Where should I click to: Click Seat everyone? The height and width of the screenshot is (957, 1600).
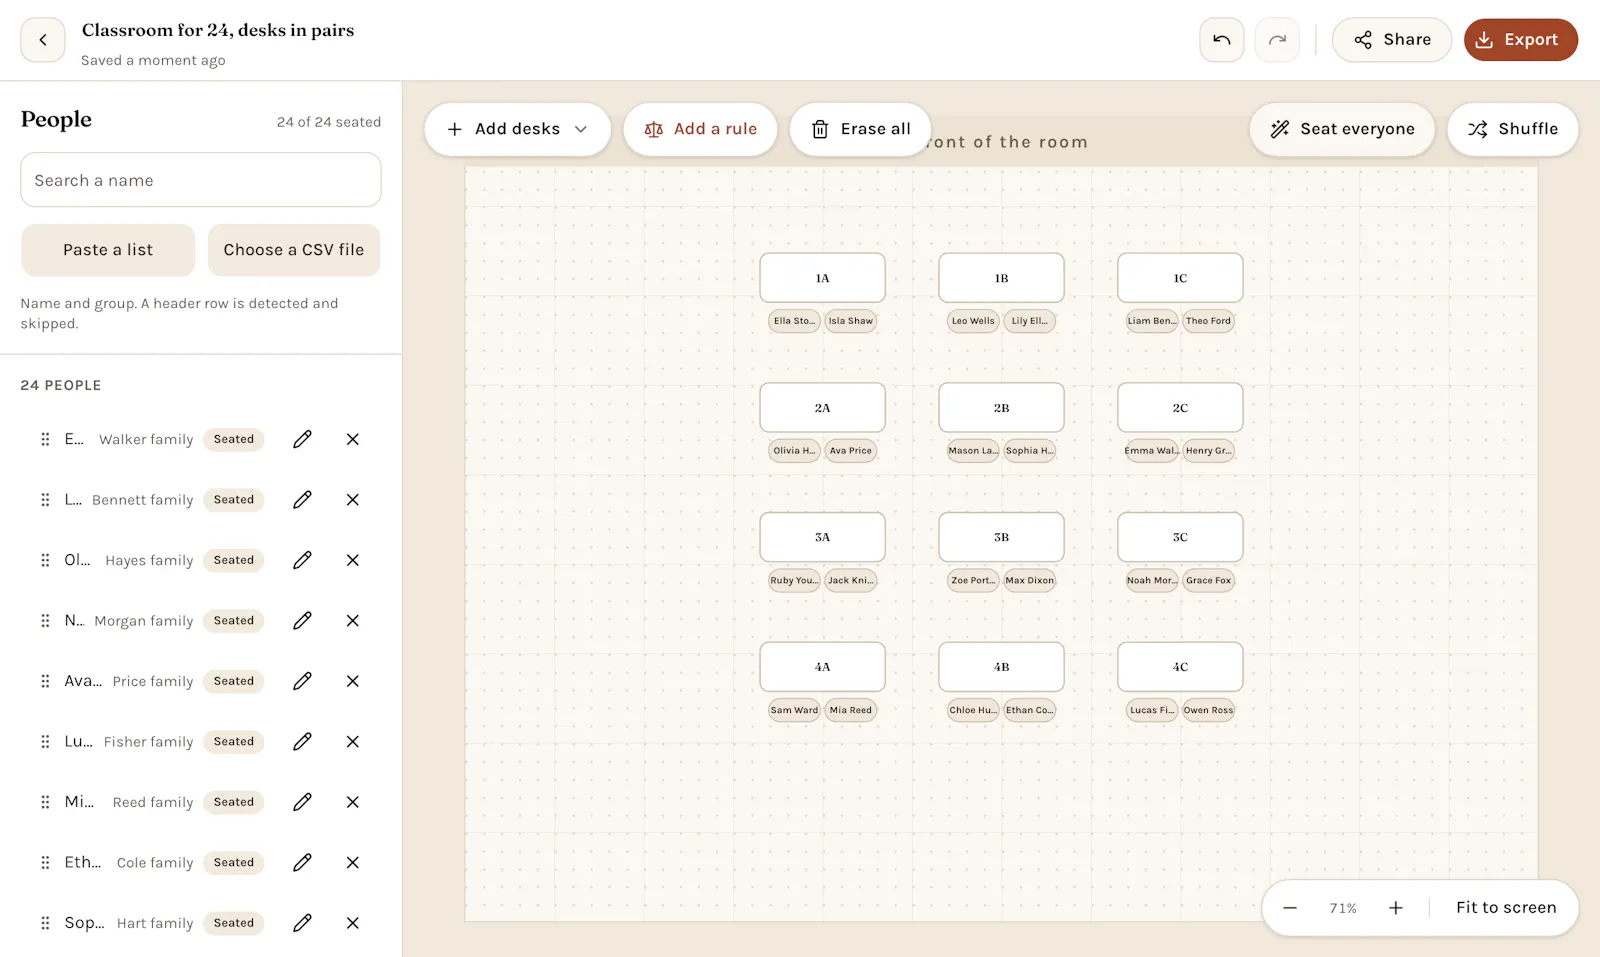pos(1342,129)
